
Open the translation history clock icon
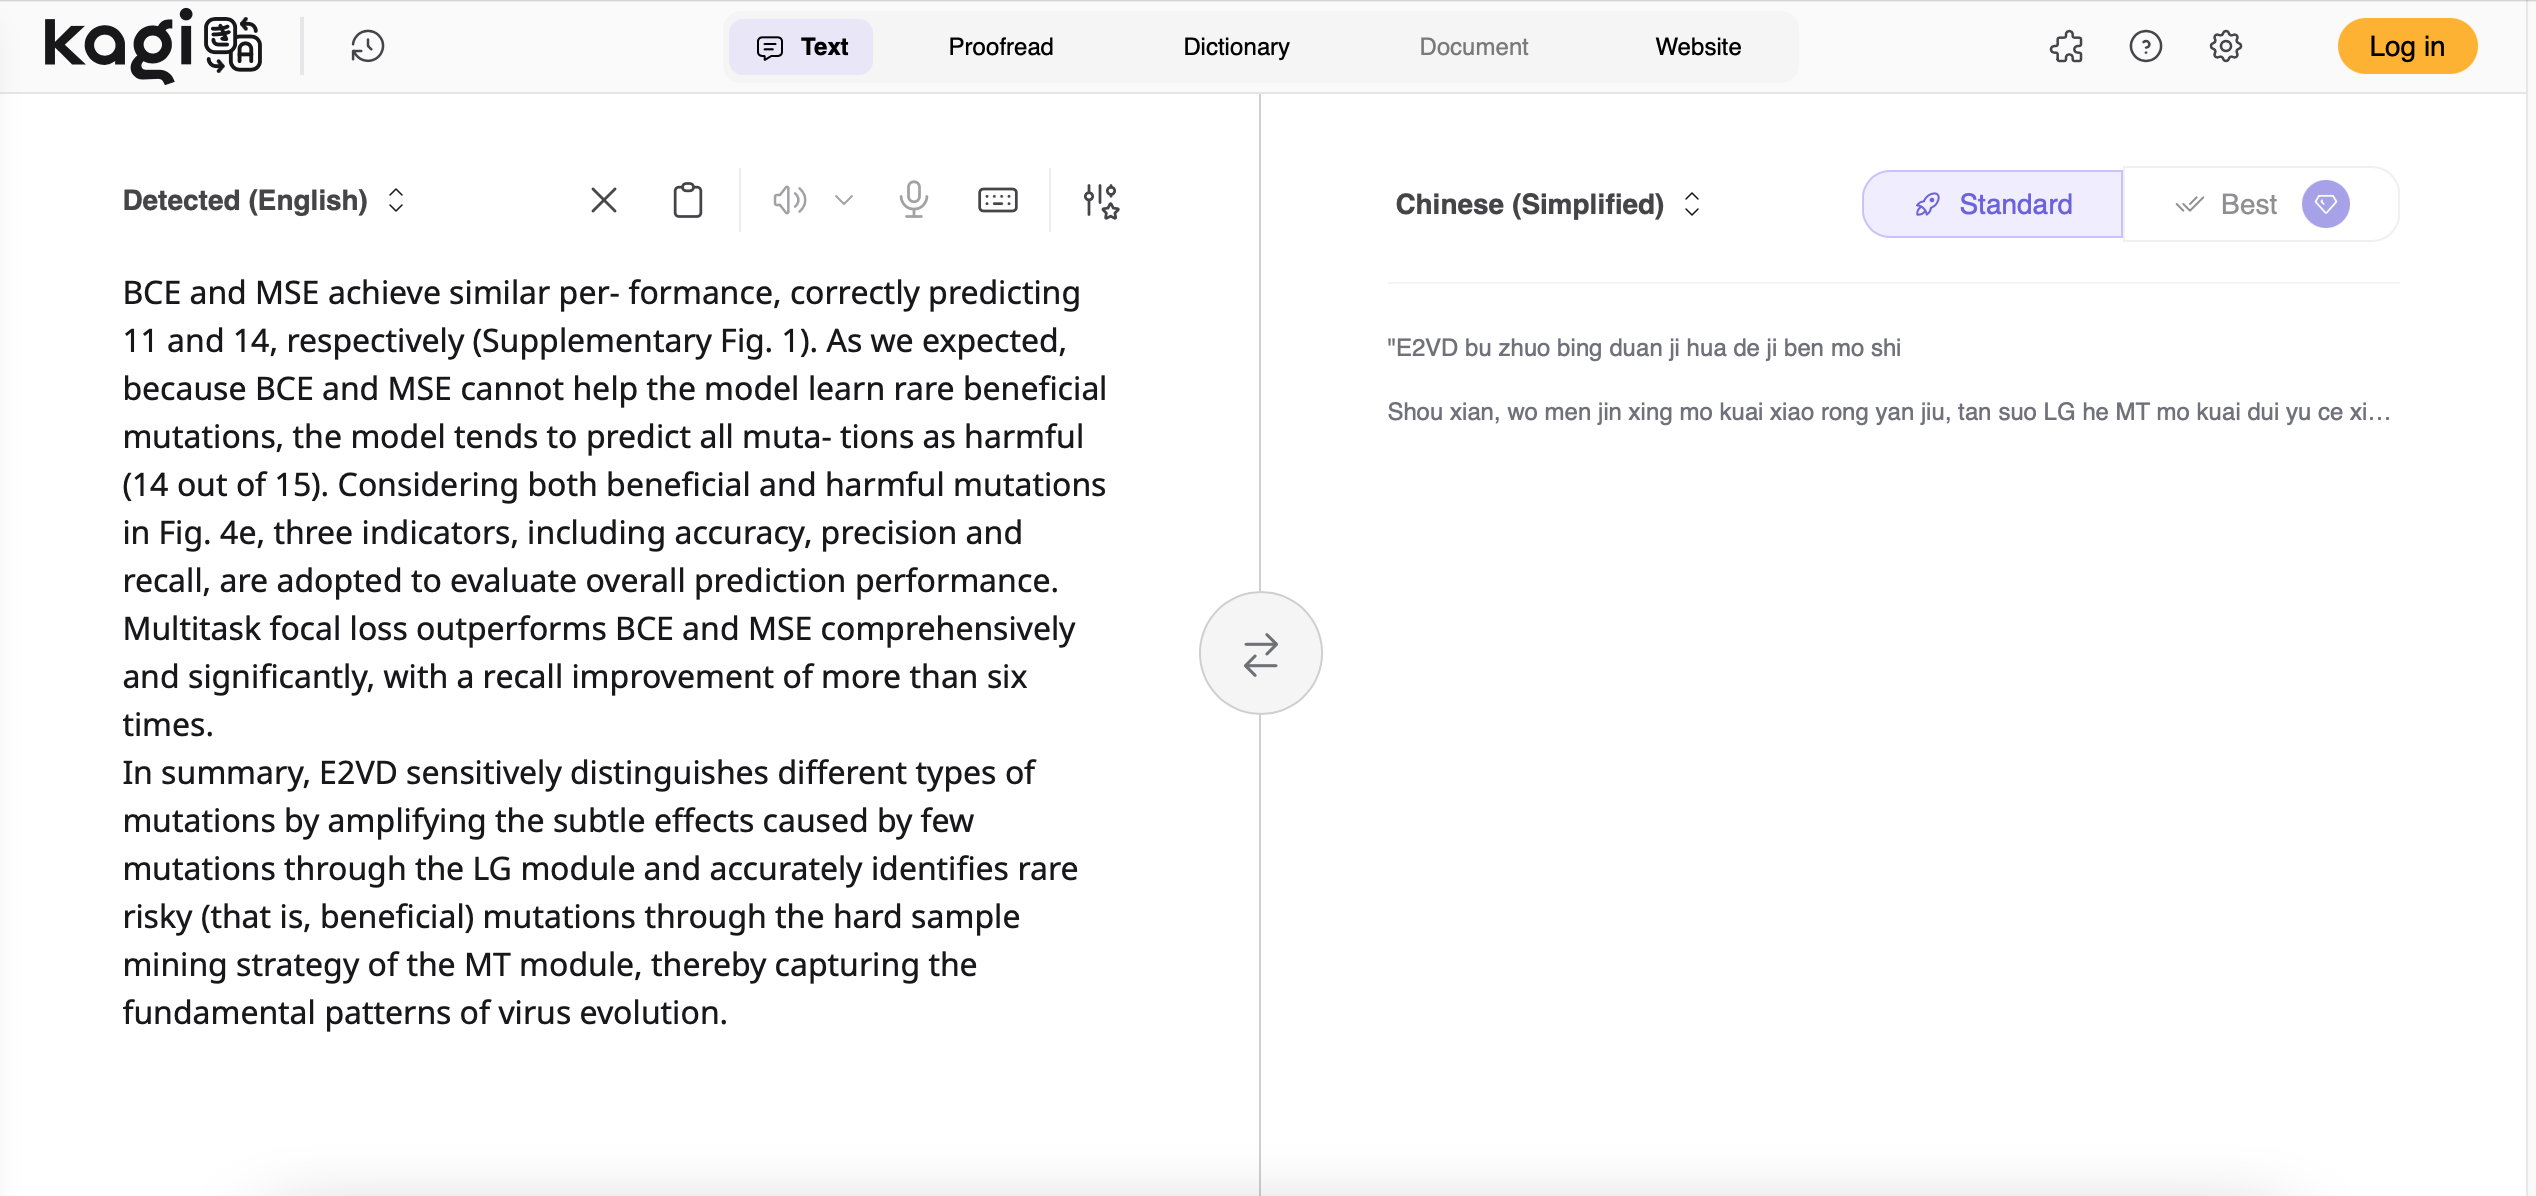point(367,46)
